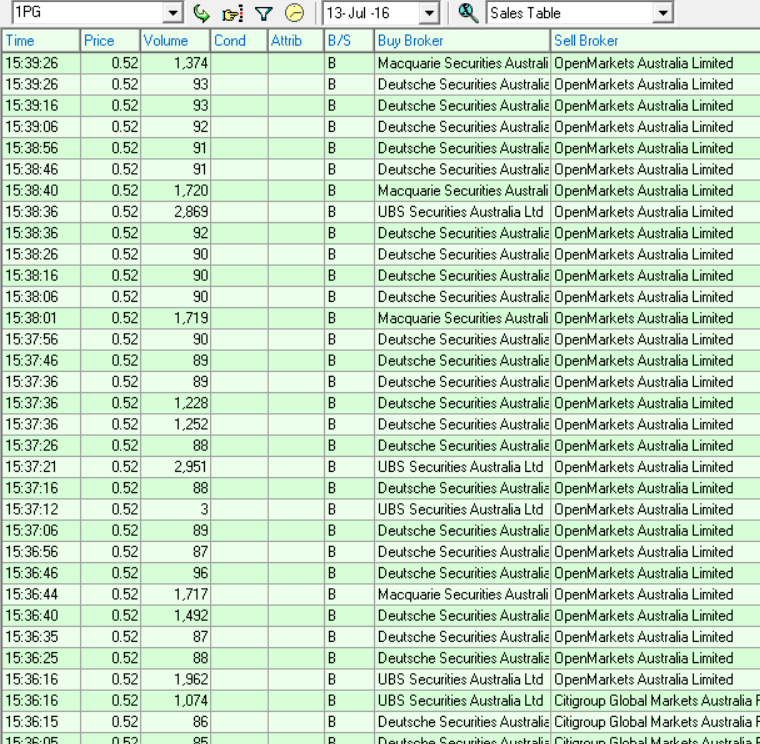Select the volume cell 96
The width and height of the screenshot is (760, 744).
(x=175, y=573)
